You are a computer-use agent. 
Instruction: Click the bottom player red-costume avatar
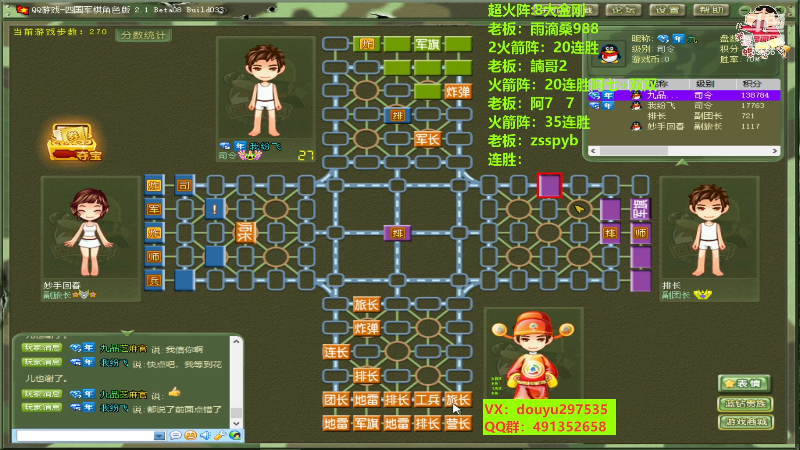pos(532,355)
